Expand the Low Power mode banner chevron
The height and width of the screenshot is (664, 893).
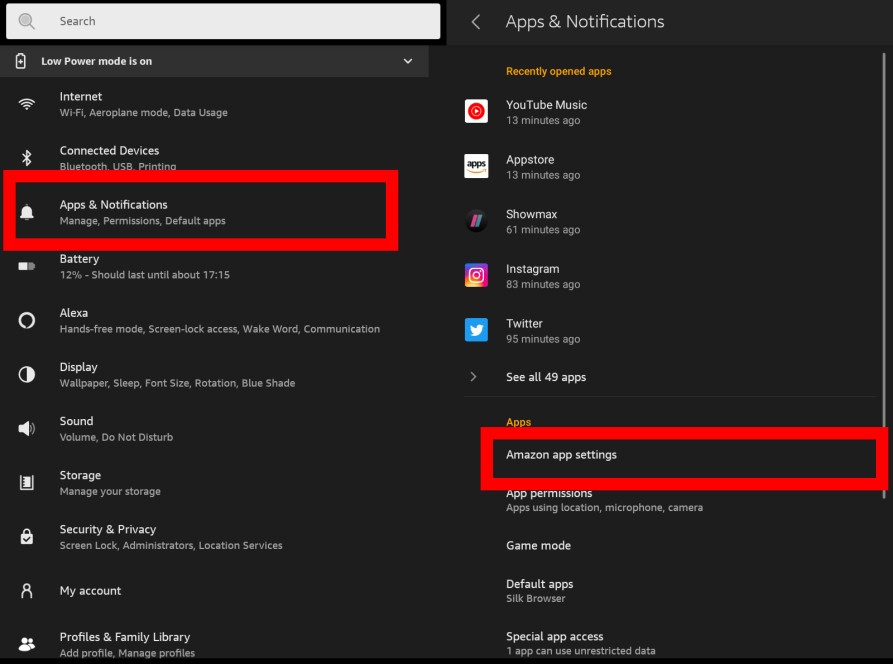(x=408, y=61)
